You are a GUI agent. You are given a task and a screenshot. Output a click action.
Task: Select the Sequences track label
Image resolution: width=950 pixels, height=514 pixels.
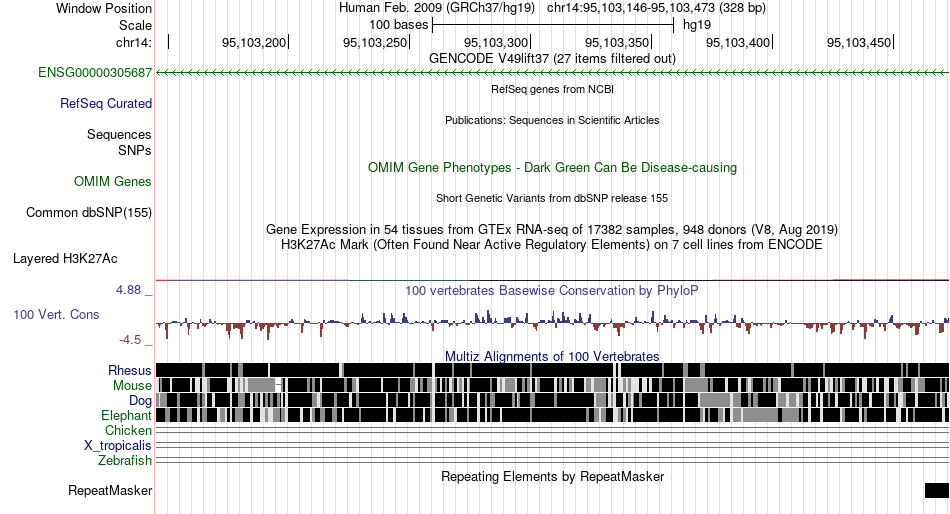point(119,135)
